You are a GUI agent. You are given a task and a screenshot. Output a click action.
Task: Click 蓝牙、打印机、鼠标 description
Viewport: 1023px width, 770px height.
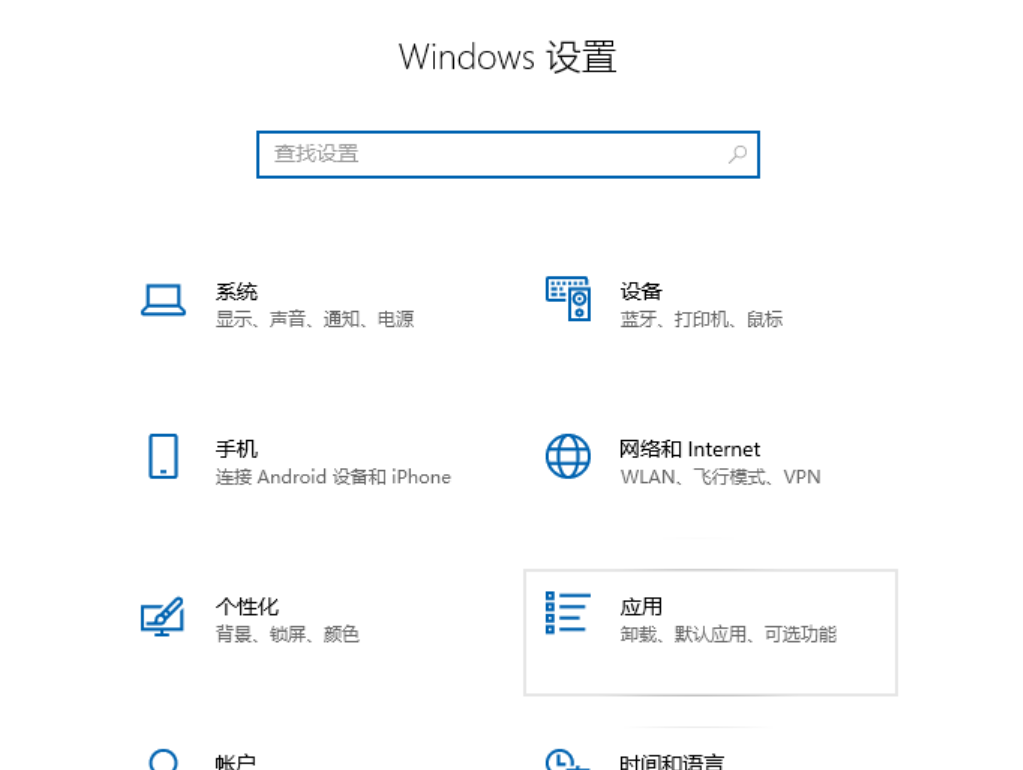701,319
